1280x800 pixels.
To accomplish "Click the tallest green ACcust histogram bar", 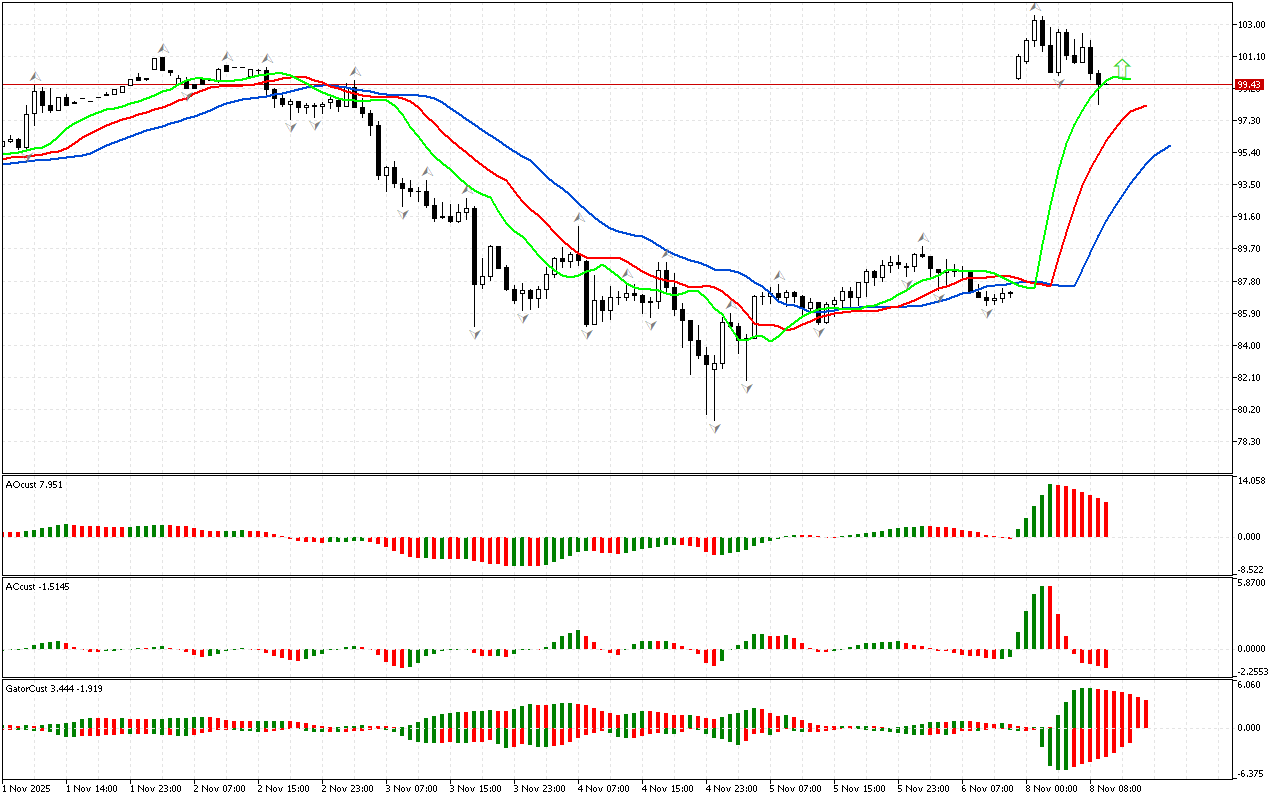I will pos(1042,617).
